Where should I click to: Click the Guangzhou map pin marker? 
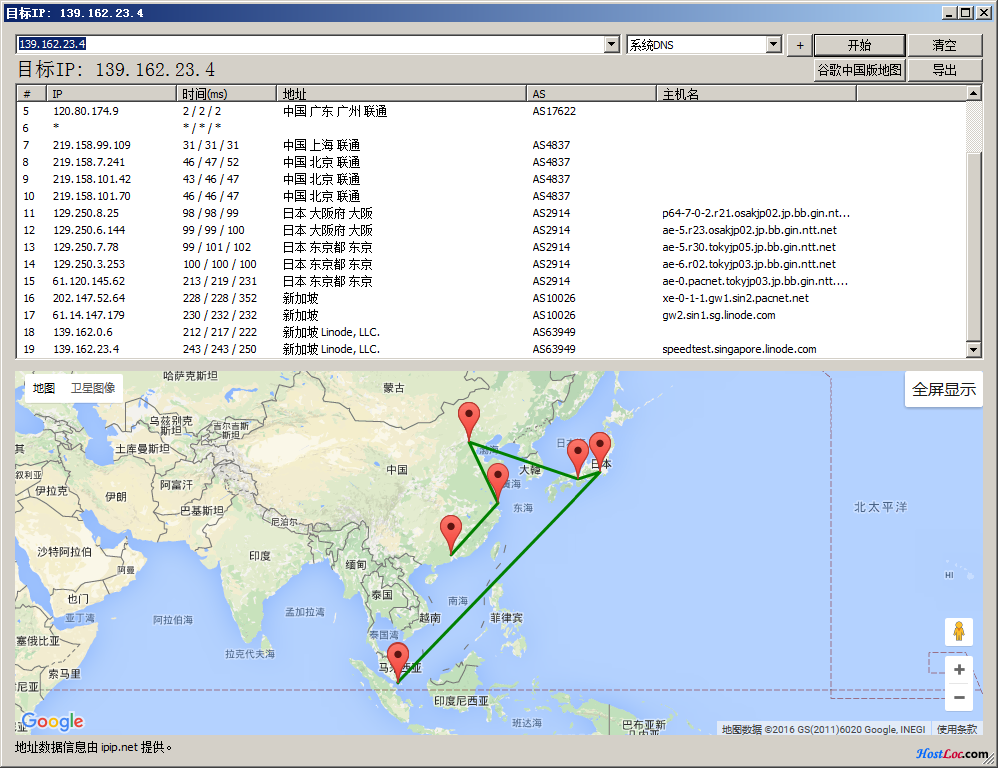(451, 534)
